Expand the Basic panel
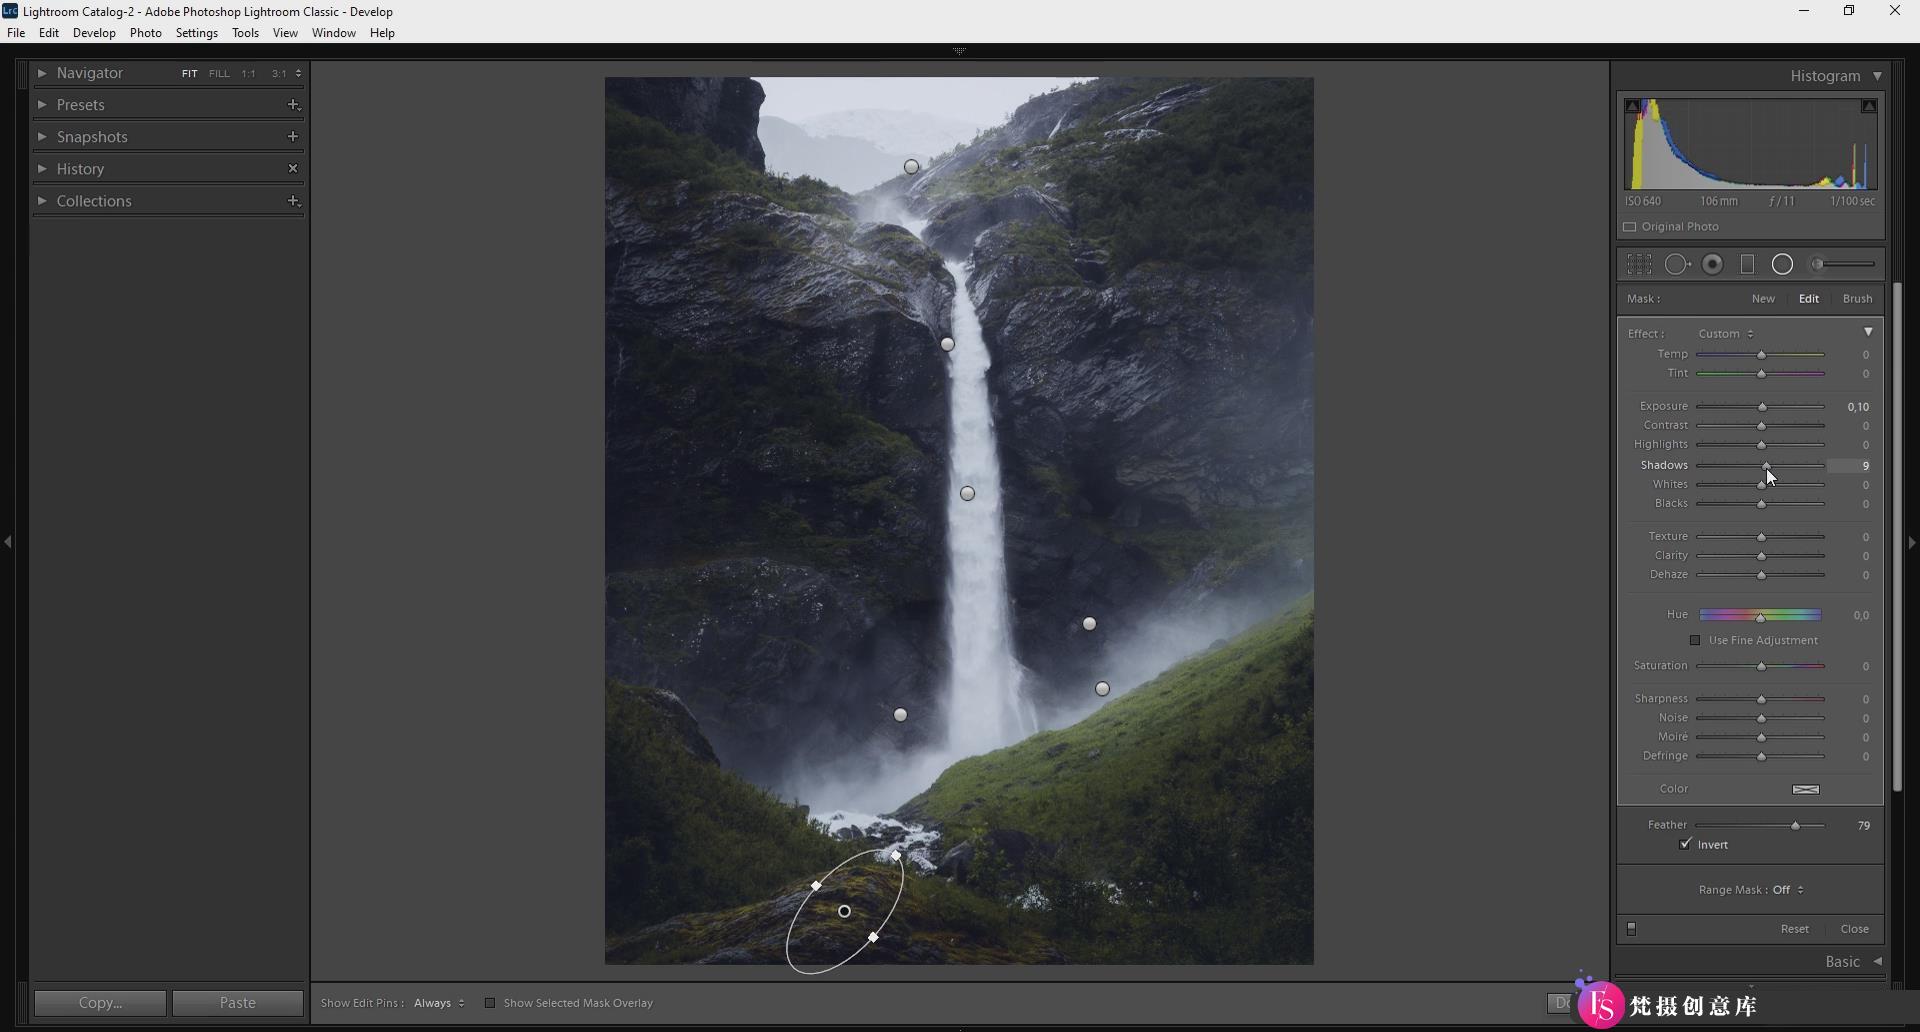This screenshot has width=1920, height=1032. tap(1877, 961)
